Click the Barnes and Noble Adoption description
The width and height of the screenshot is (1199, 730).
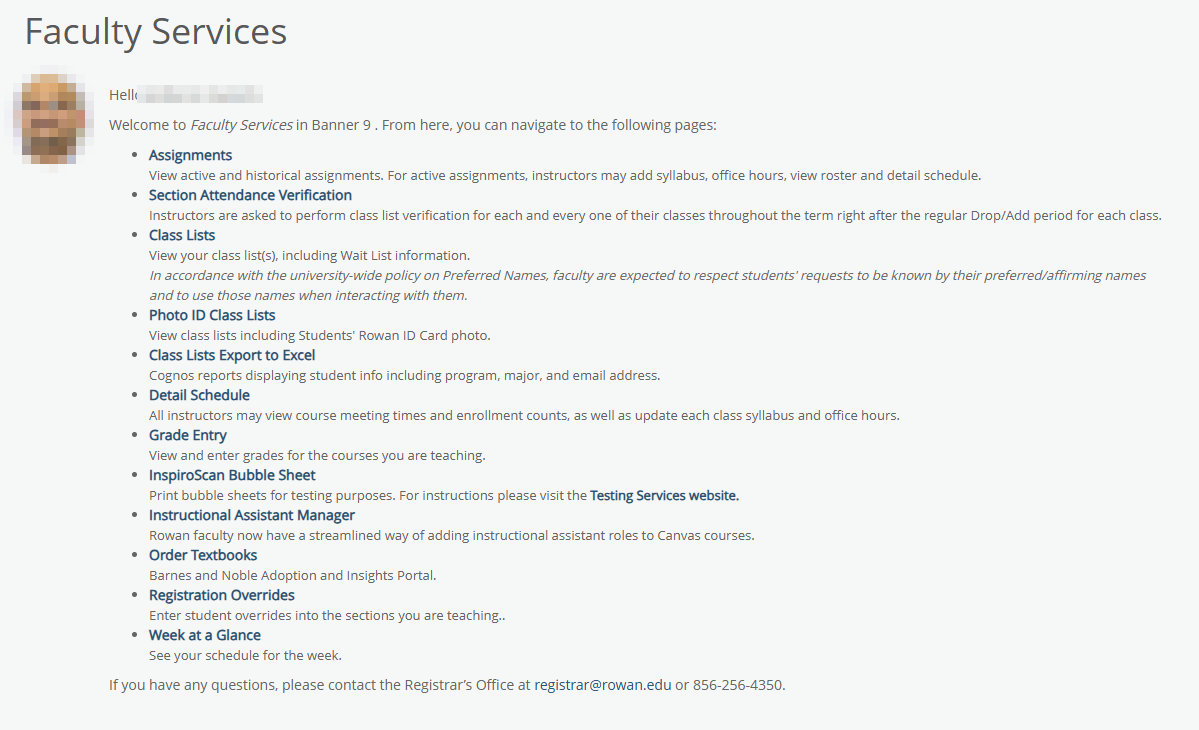[292, 575]
